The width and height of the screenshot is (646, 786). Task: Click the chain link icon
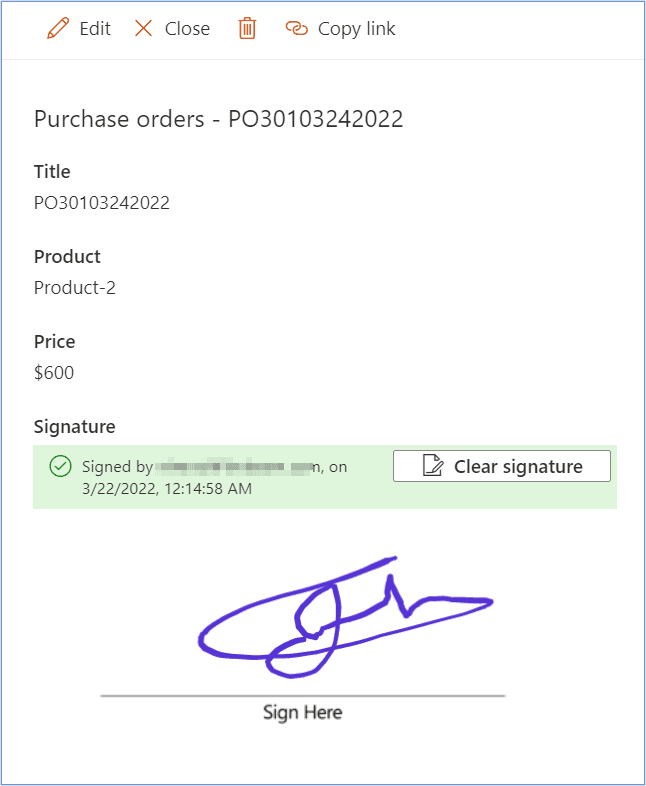coord(297,29)
